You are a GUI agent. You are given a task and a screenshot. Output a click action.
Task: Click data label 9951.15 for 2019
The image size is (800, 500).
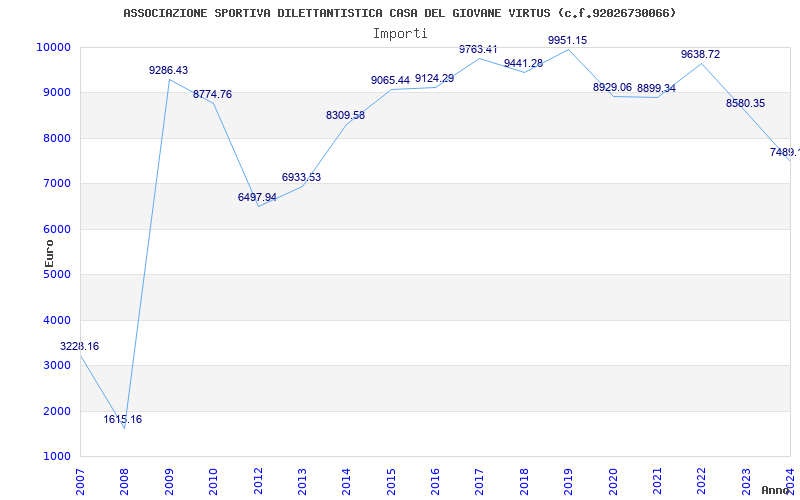pos(567,40)
